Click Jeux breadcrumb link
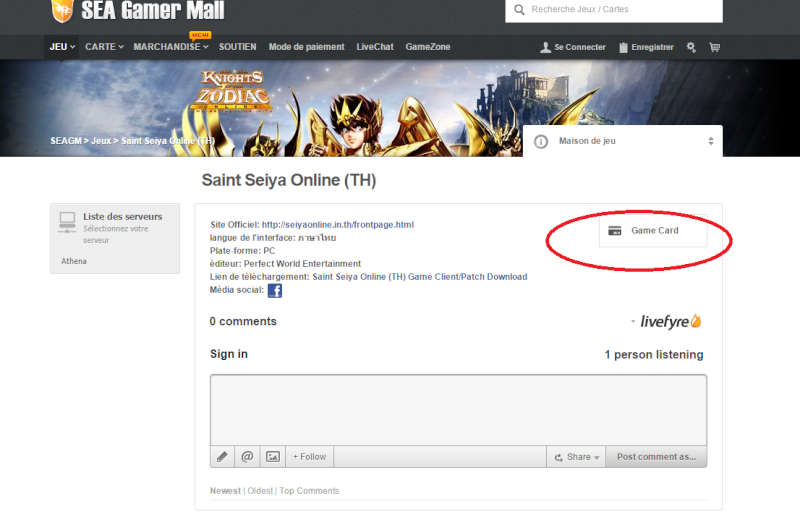 101,141
